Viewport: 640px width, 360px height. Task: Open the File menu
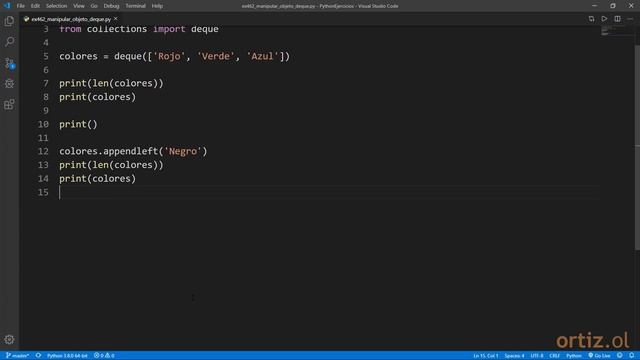20,6
